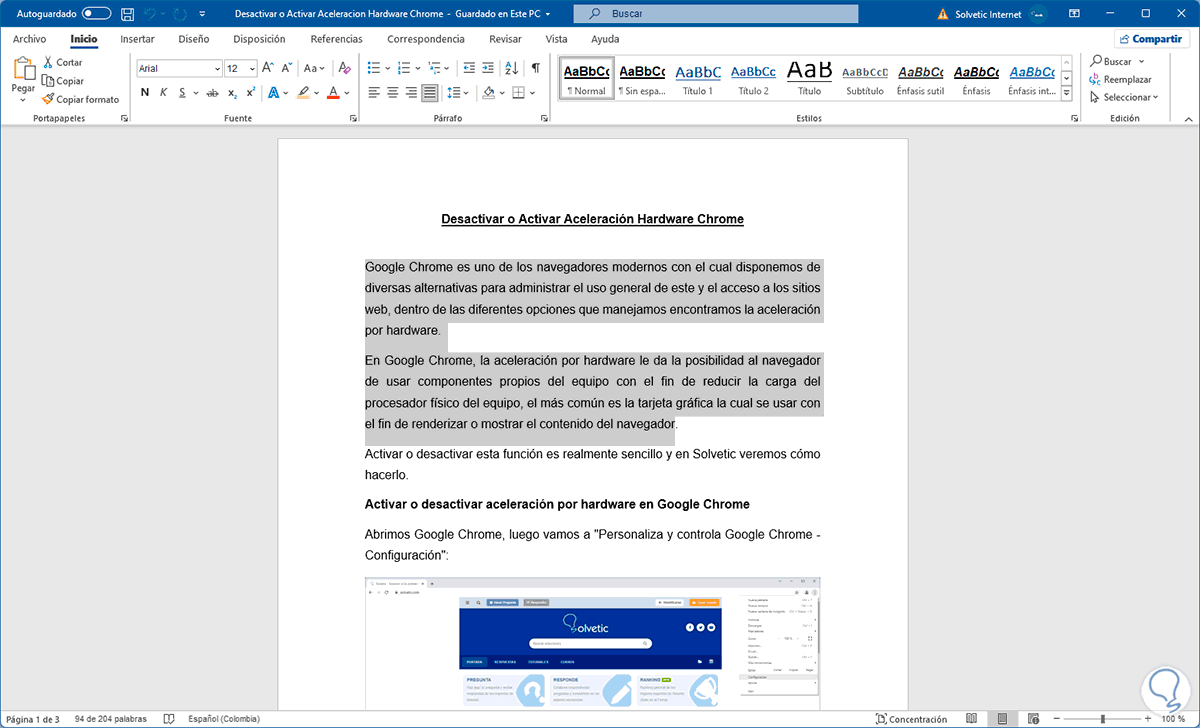Toggle bold N formatting
This screenshot has height=728, width=1200.
click(145, 92)
